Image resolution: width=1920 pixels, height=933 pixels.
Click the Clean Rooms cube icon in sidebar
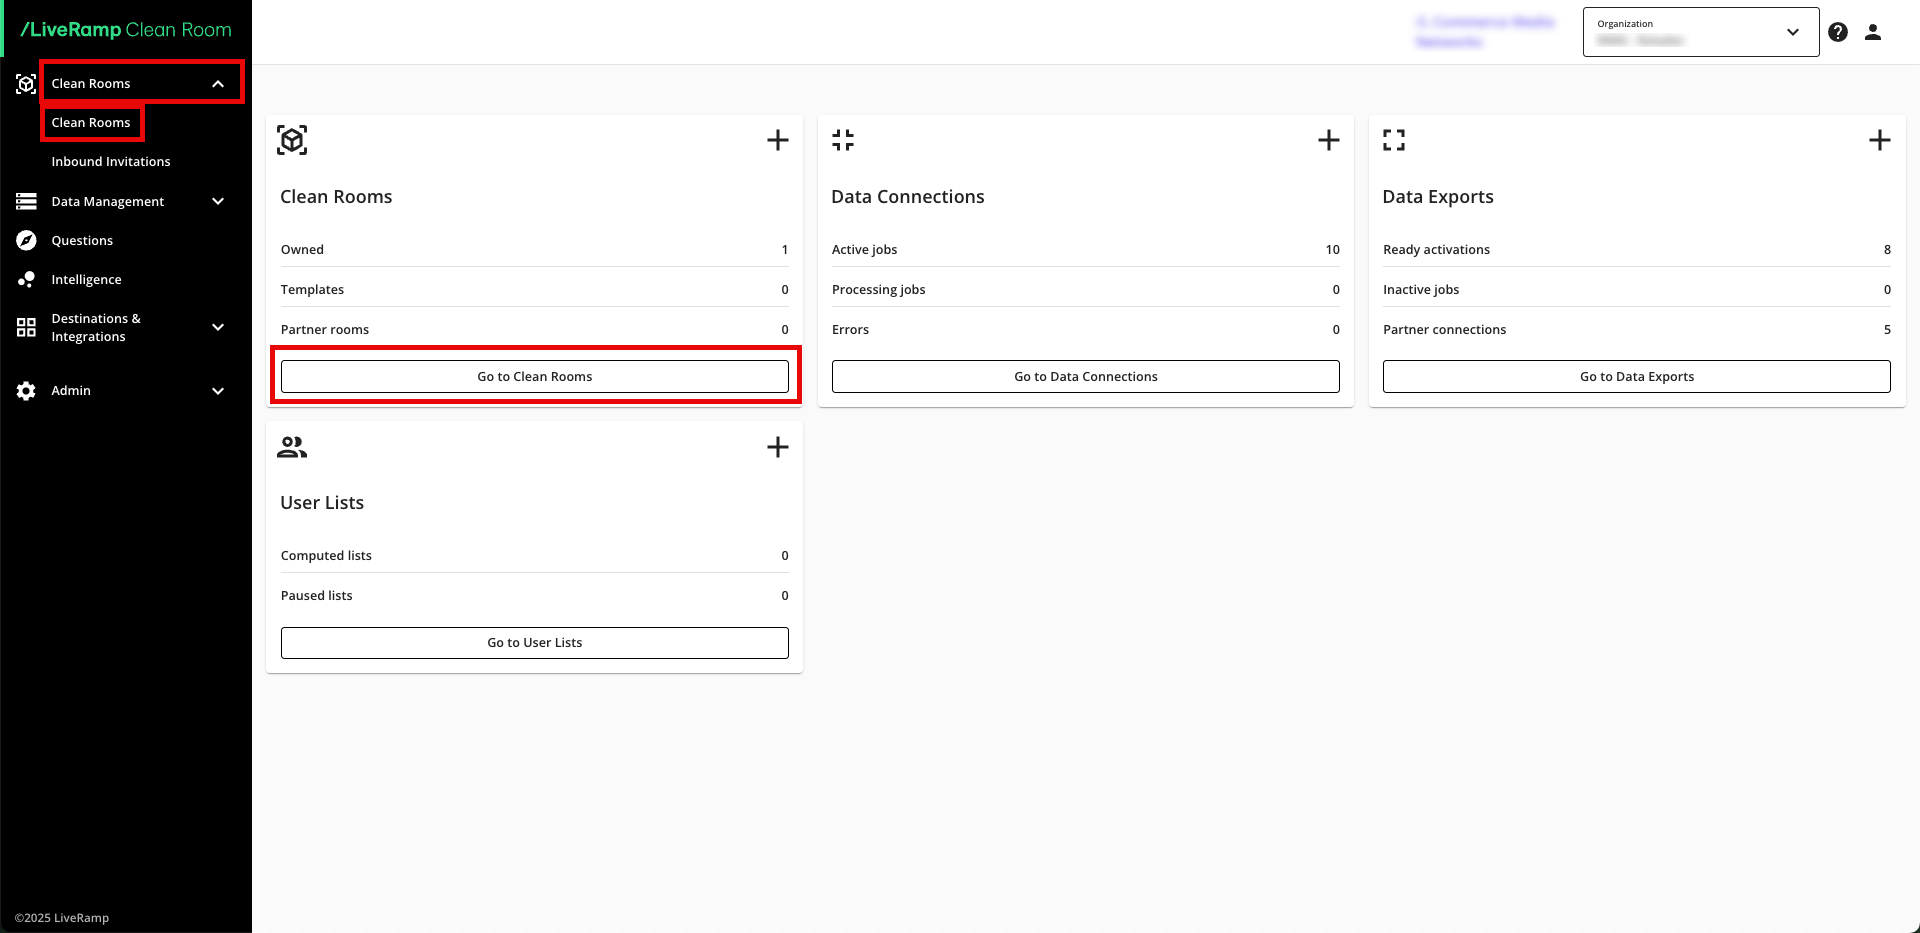click(x=26, y=84)
